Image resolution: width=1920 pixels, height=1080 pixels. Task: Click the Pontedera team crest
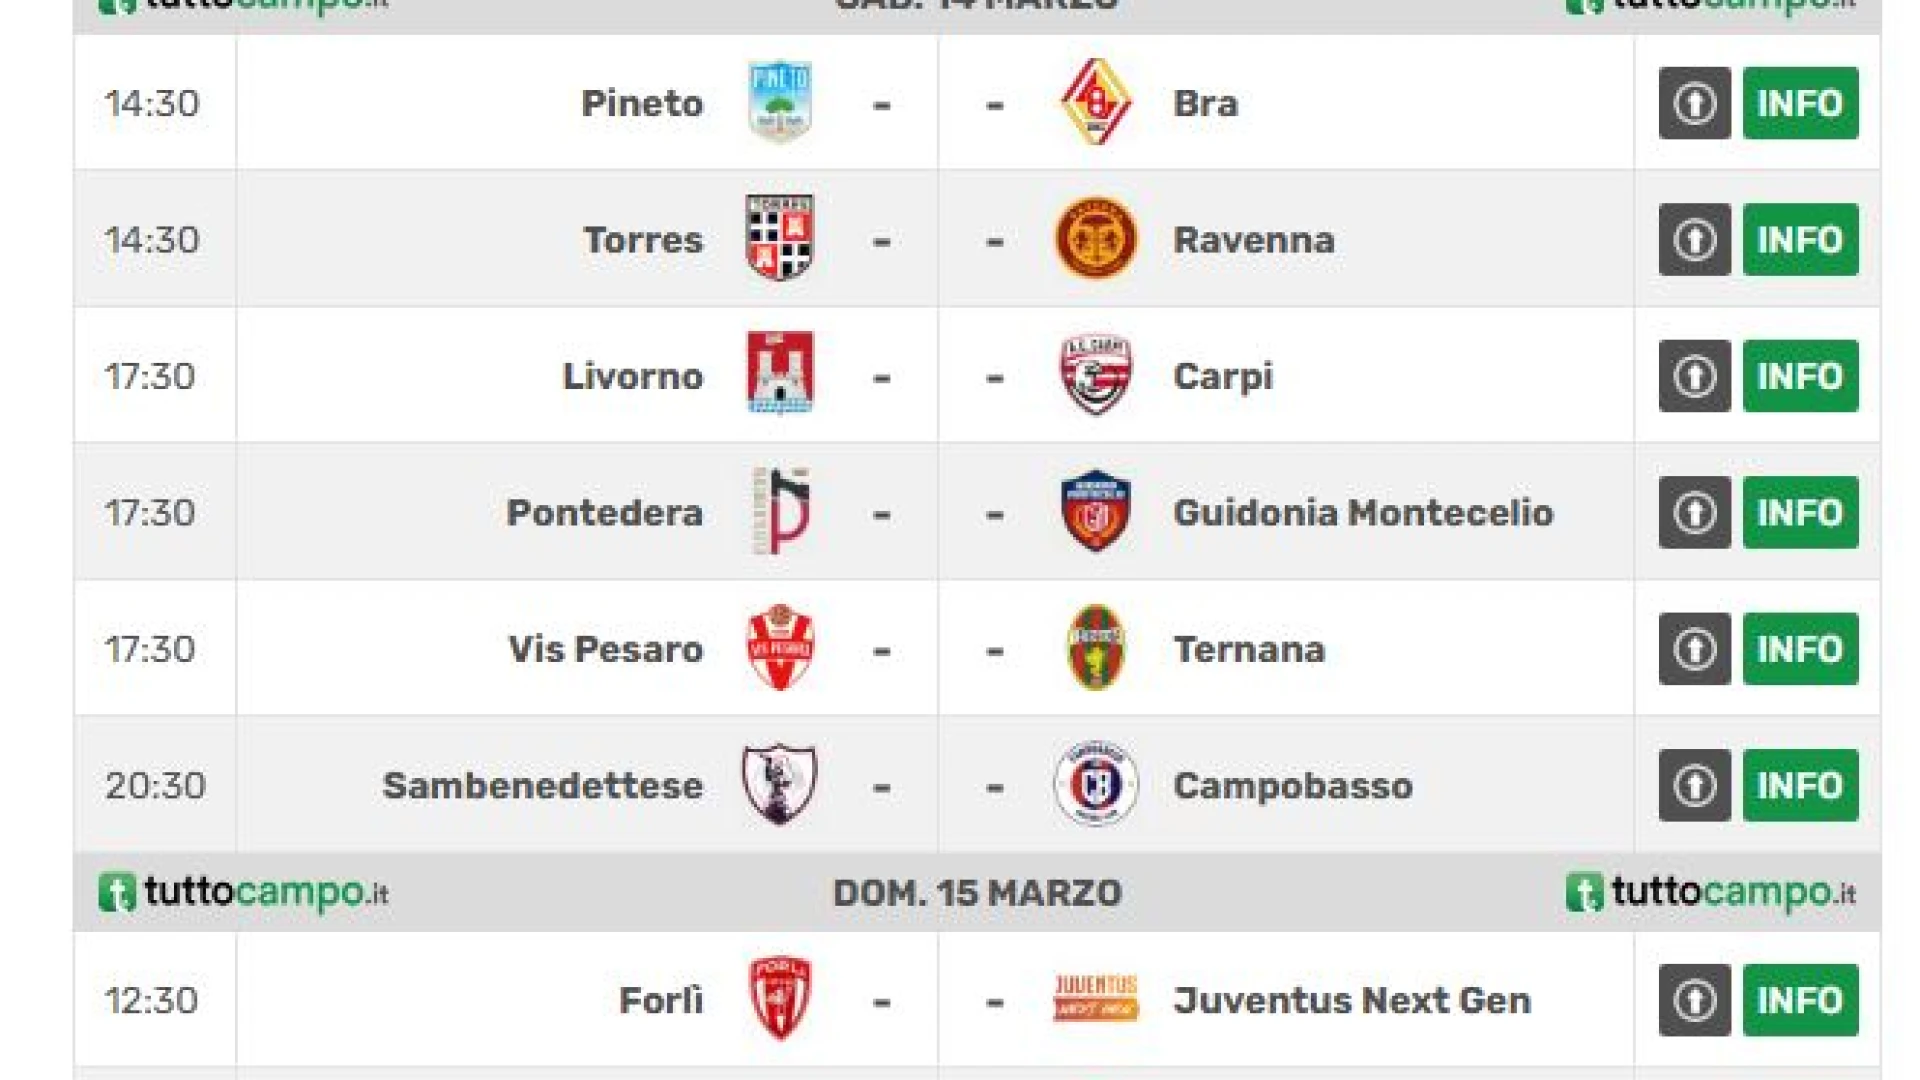pyautogui.click(x=780, y=511)
